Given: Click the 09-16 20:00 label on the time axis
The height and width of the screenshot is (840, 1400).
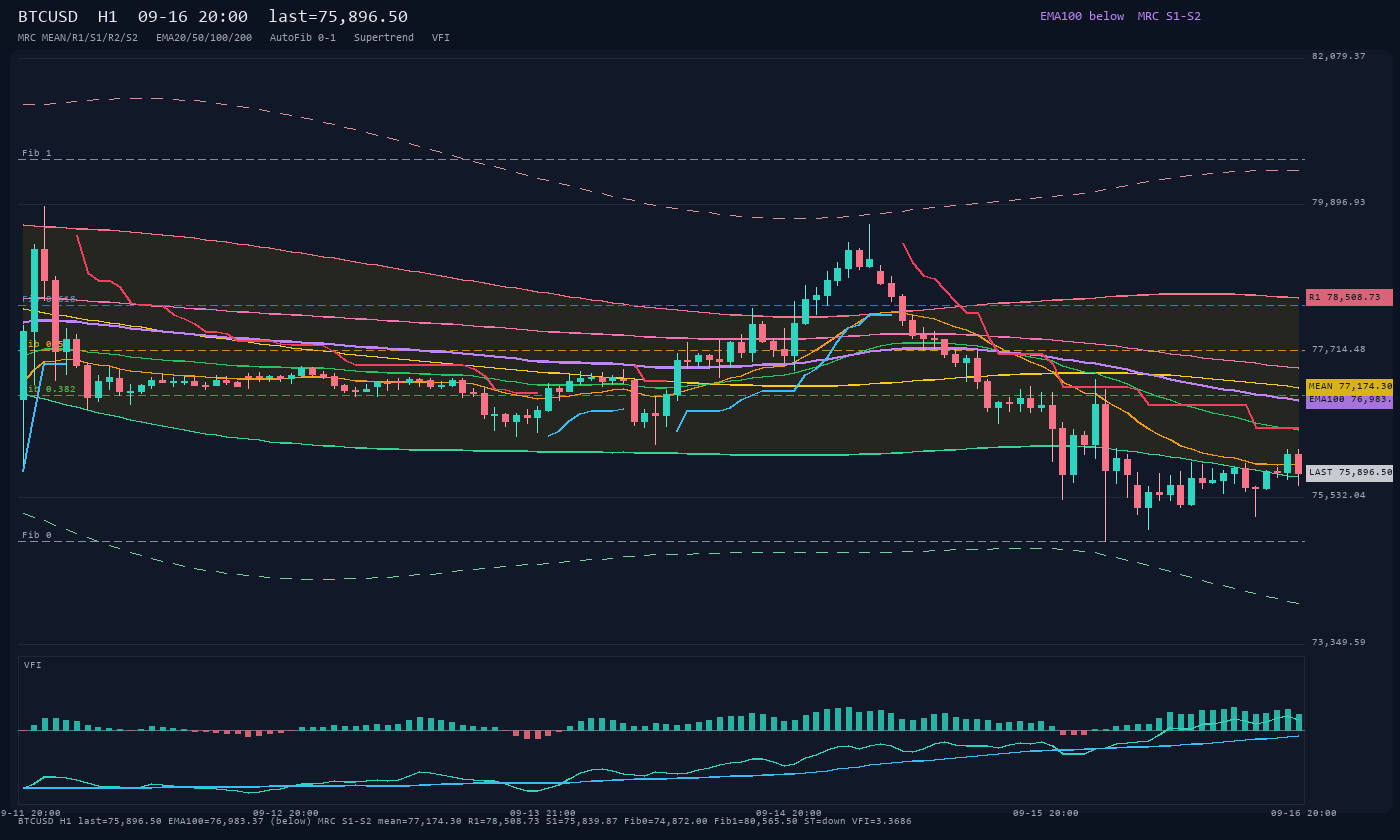Looking at the screenshot, I should (x=1303, y=813).
